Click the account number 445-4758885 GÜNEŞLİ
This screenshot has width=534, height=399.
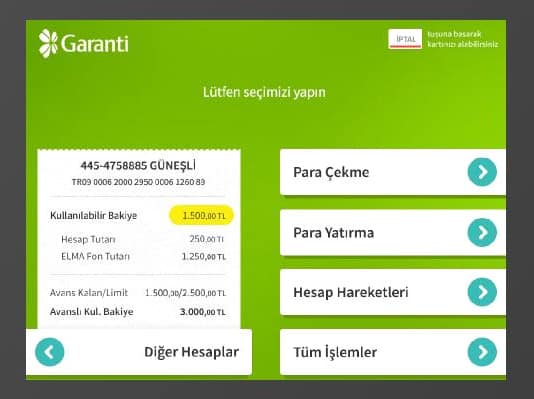tap(138, 166)
